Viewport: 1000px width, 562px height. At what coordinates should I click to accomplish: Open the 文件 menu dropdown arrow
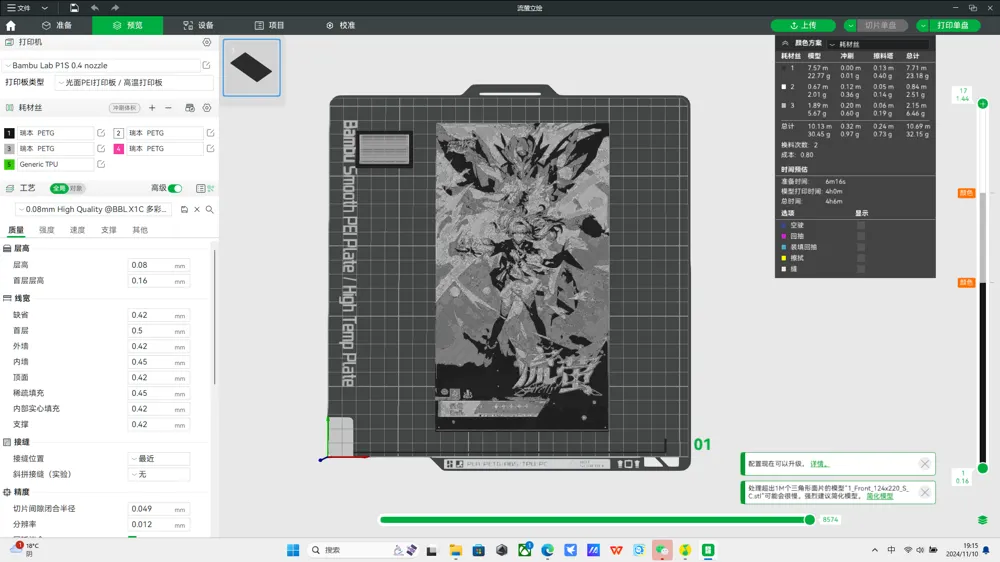point(44,8)
